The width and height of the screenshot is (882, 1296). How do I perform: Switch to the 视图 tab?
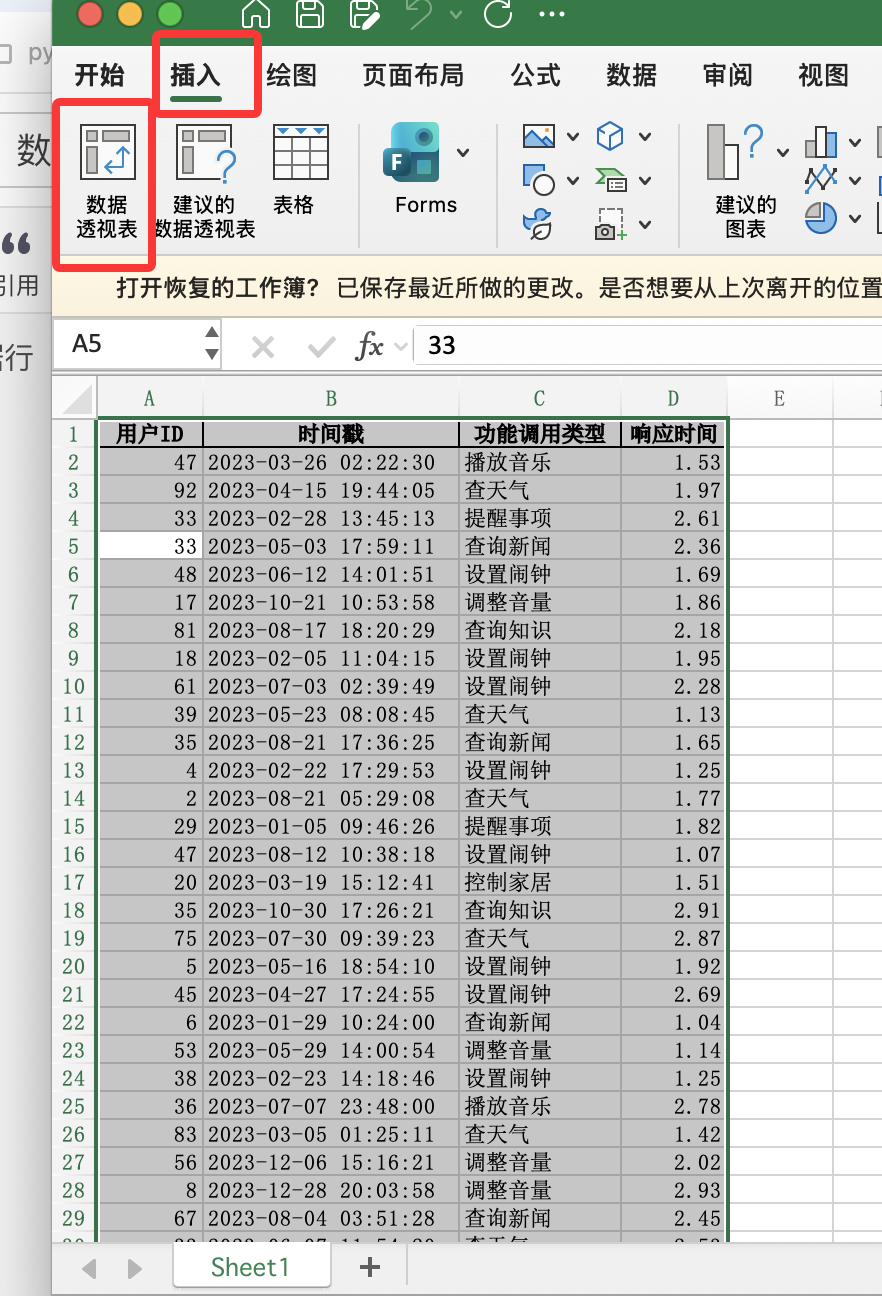point(823,75)
